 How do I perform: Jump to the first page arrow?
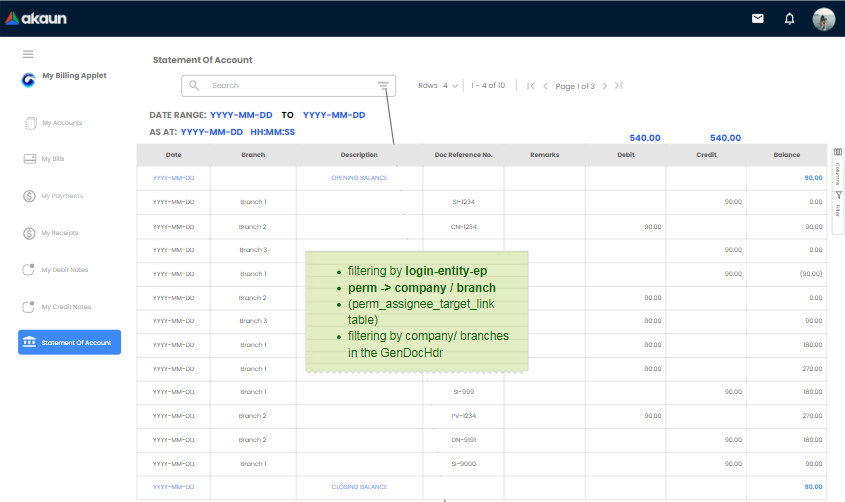(531, 86)
